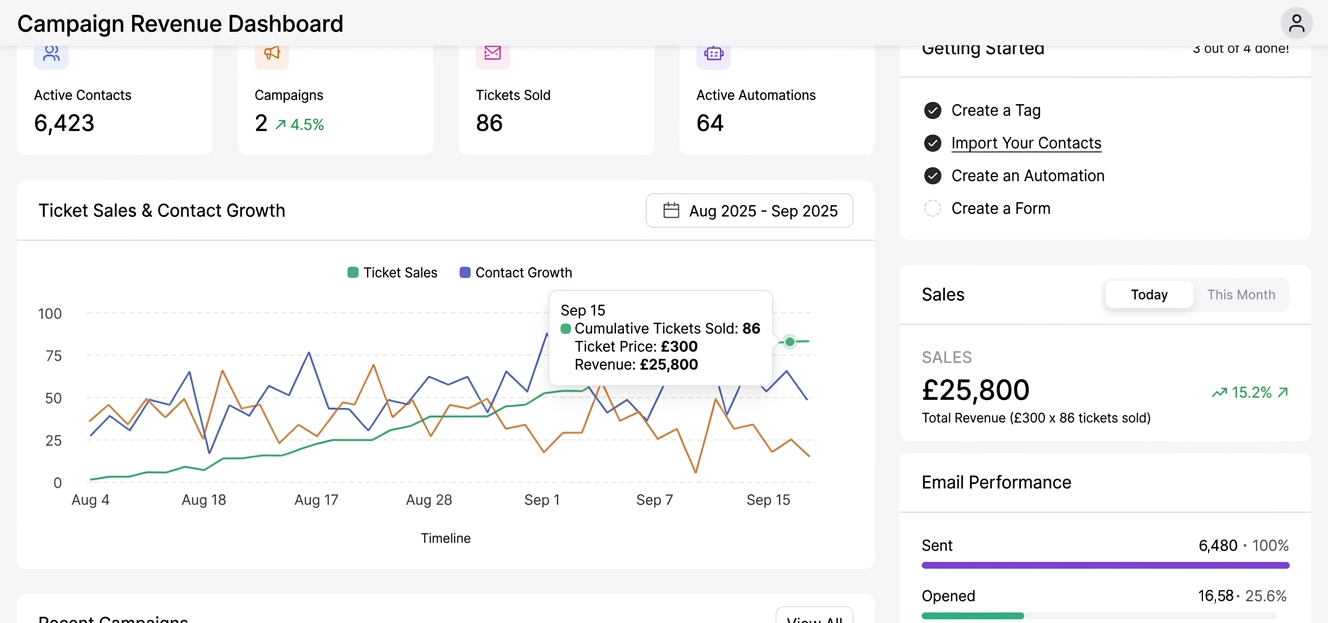Switch to the This Month sales tab

point(1241,295)
